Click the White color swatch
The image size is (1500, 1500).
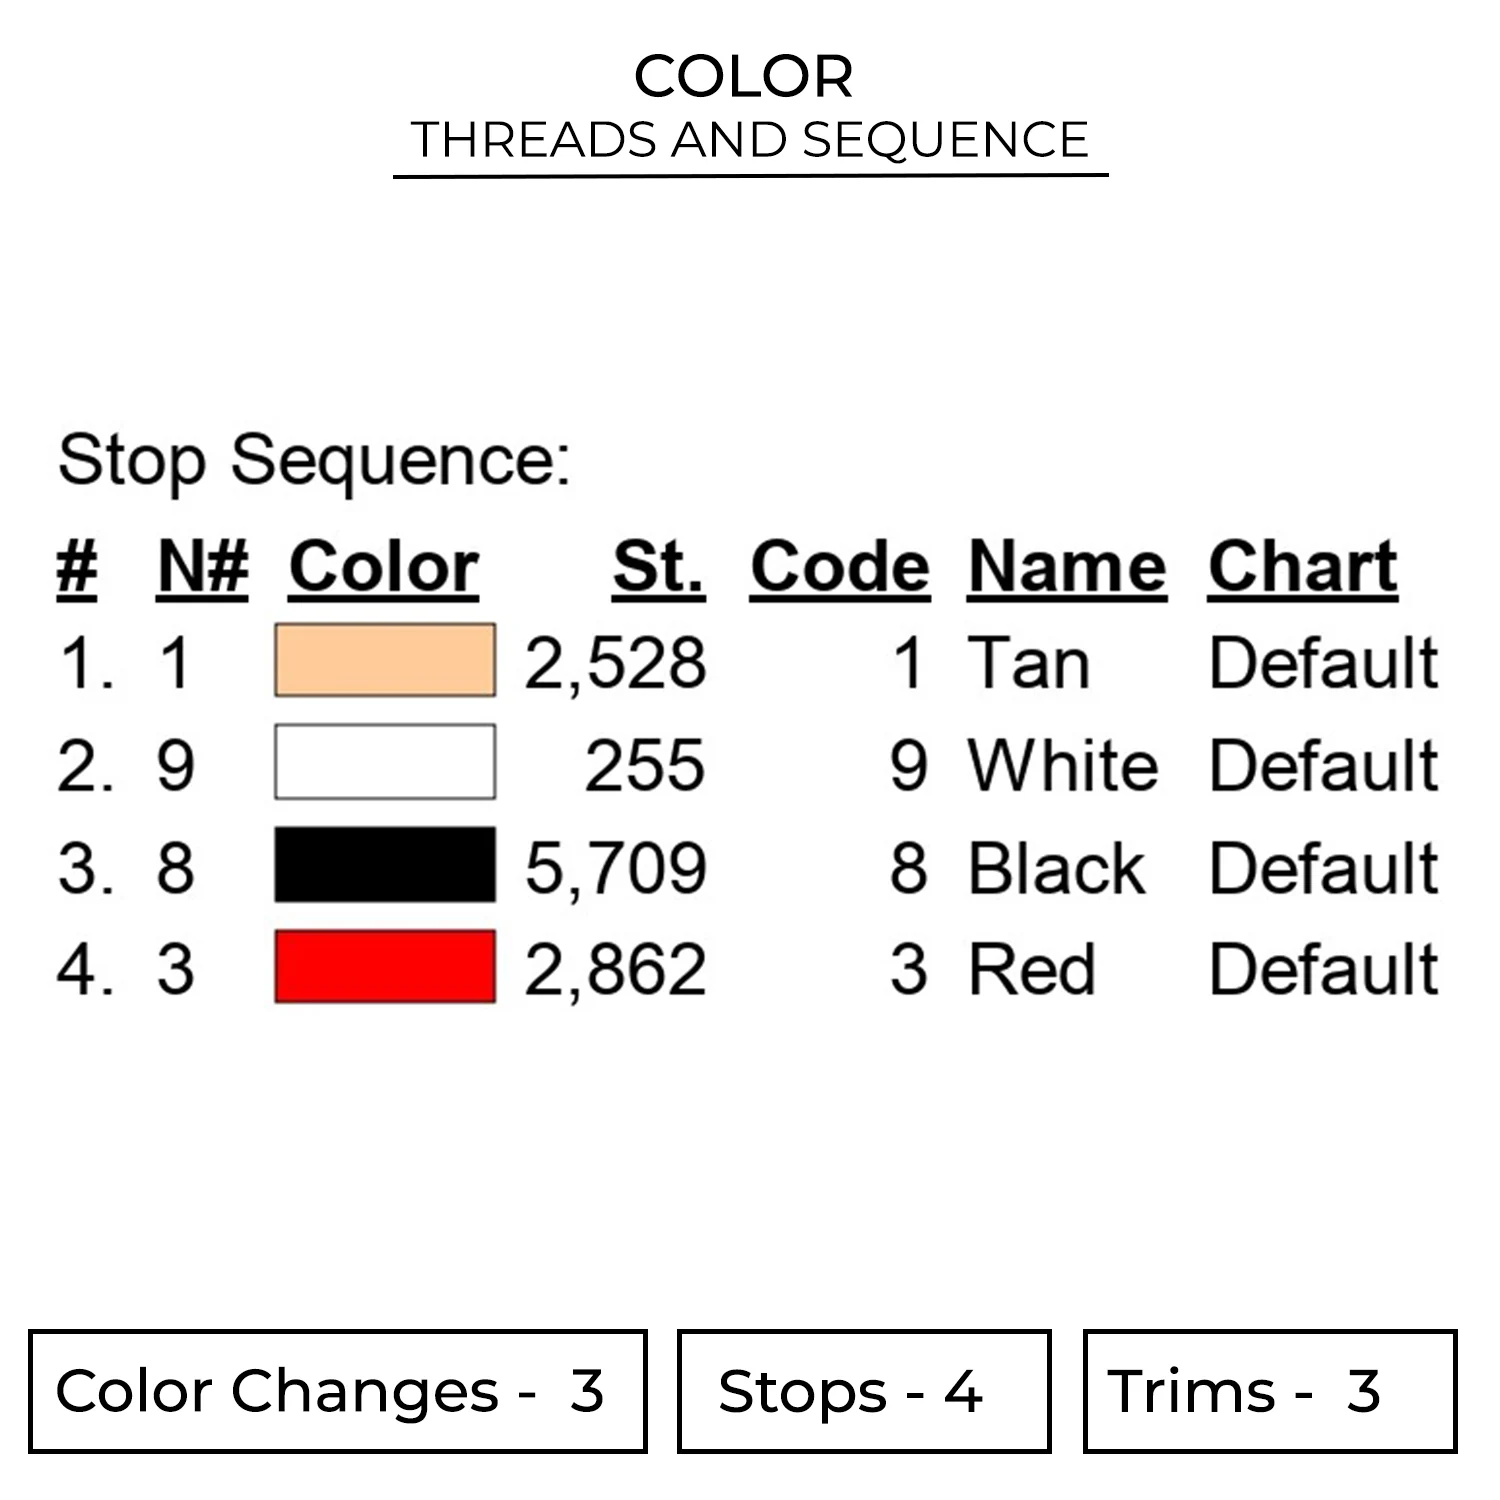385,762
